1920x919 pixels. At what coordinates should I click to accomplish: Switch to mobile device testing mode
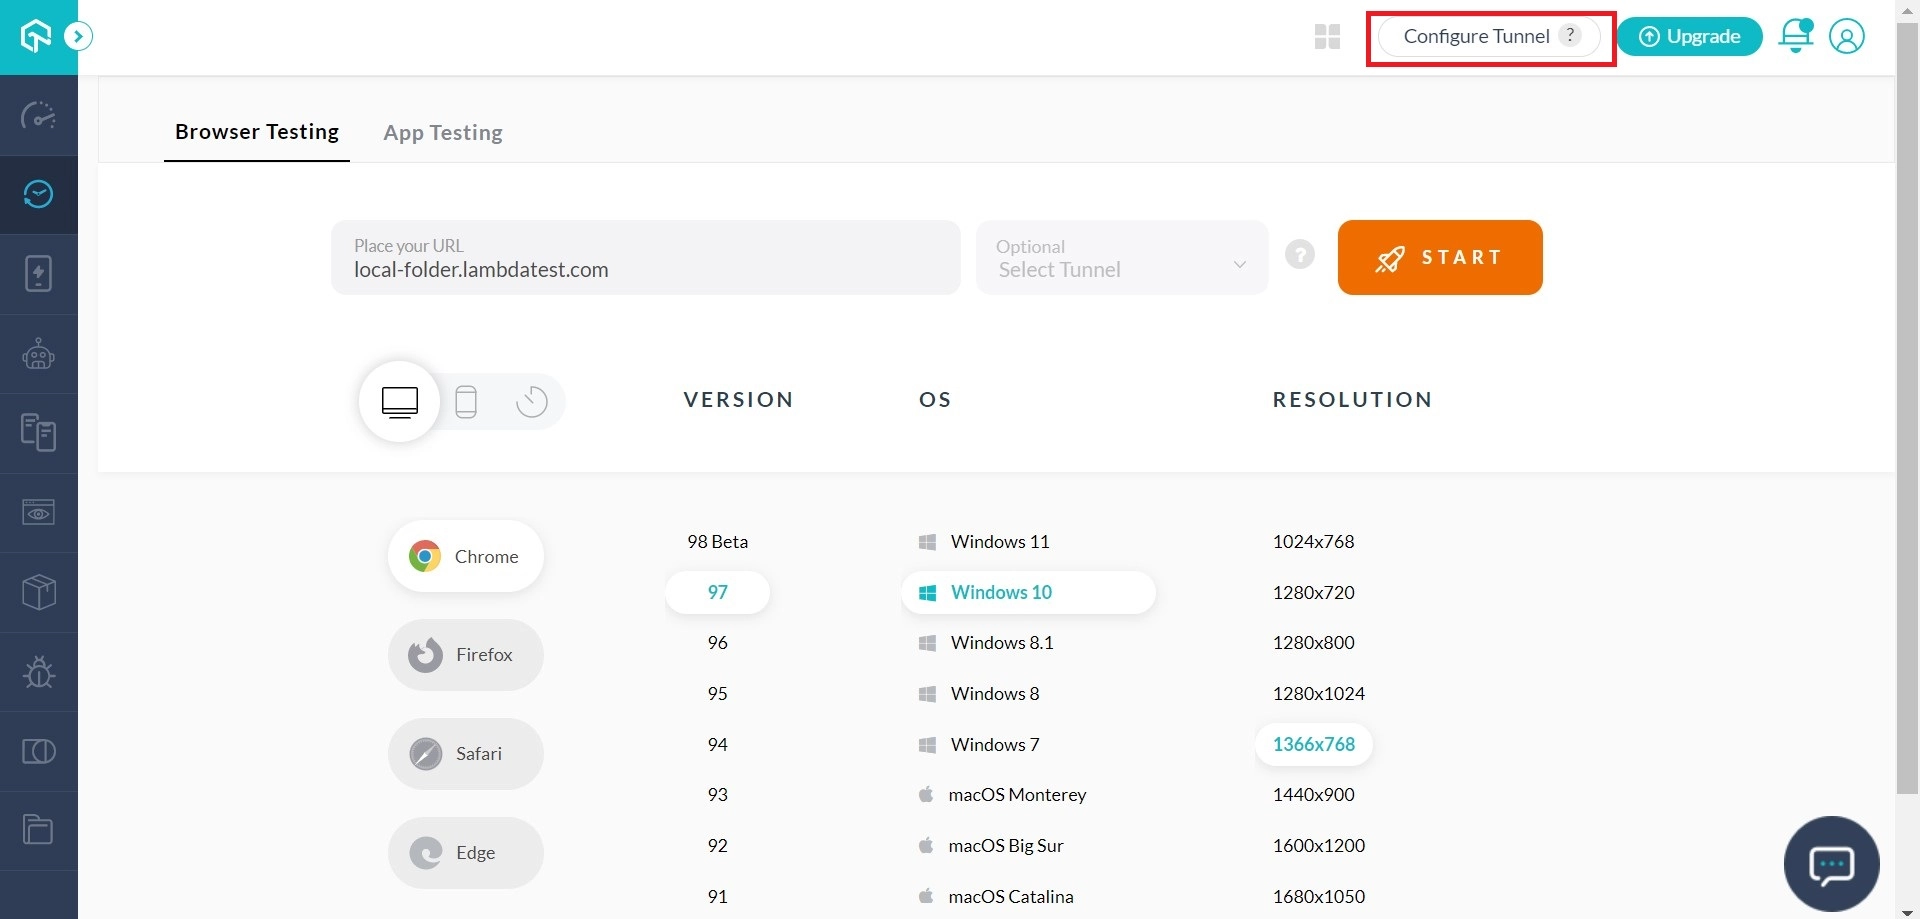click(x=466, y=401)
